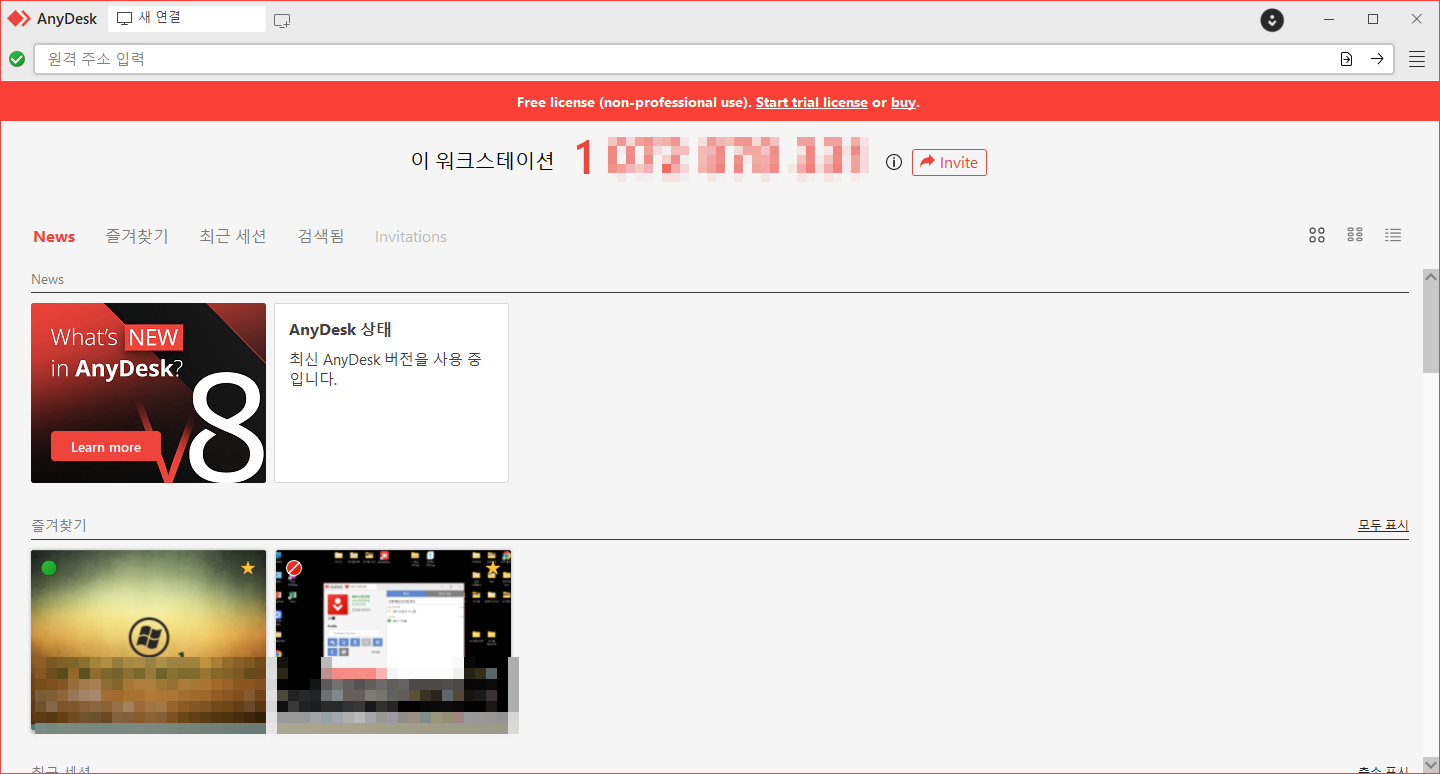Viewport: 1440px width, 774px height.
Task: Open the hamburger main menu
Action: [1417, 58]
